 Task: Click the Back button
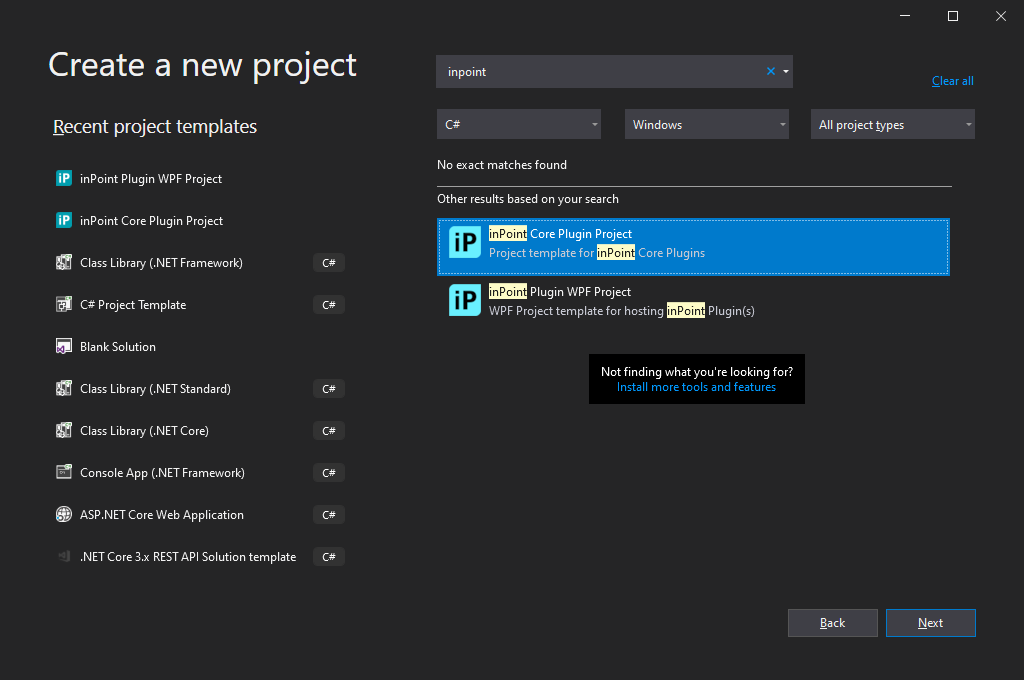point(832,622)
